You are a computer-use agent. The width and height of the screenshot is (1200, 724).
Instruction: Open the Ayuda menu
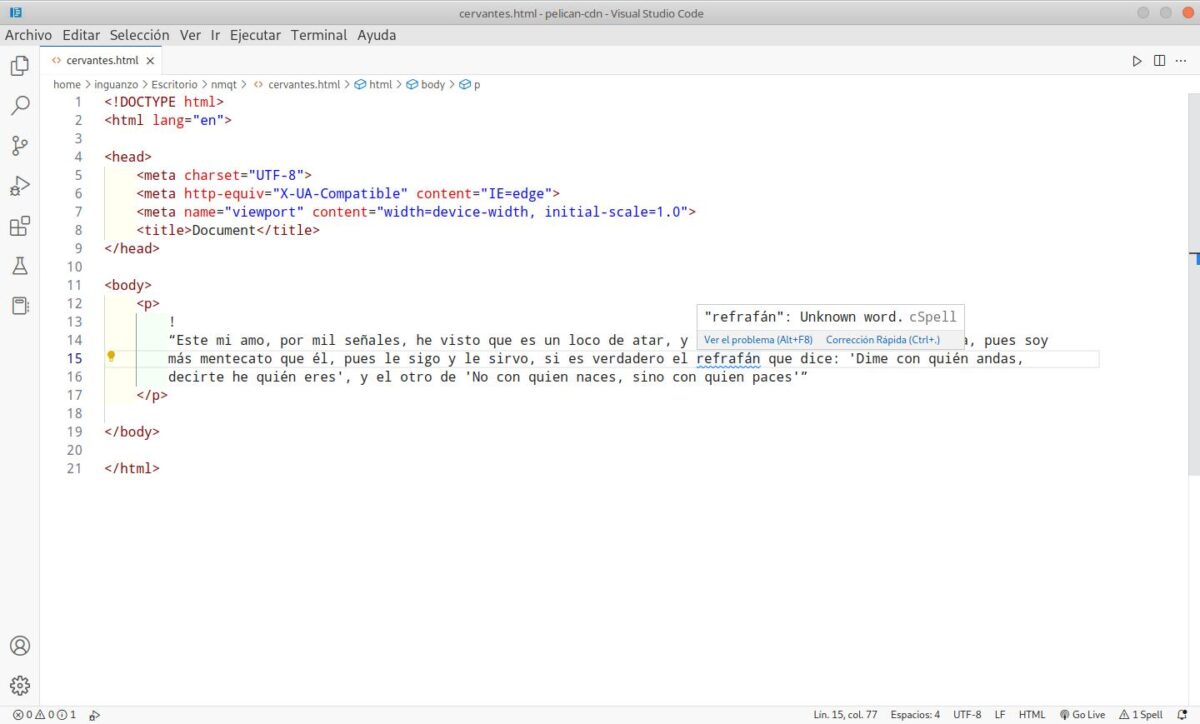coord(377,35)
